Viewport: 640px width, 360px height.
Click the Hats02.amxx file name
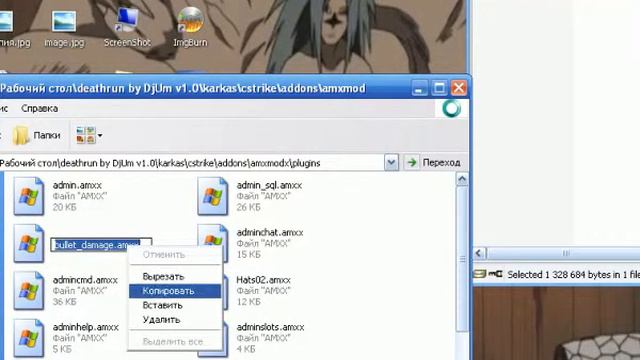263,280
